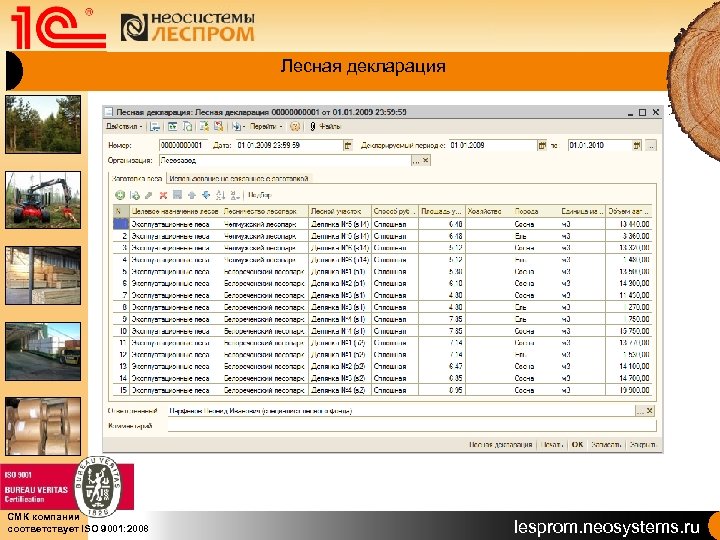Select table row number 2
Image resolution: width=720 pixels, height=540 pixels.
[382, 236]
